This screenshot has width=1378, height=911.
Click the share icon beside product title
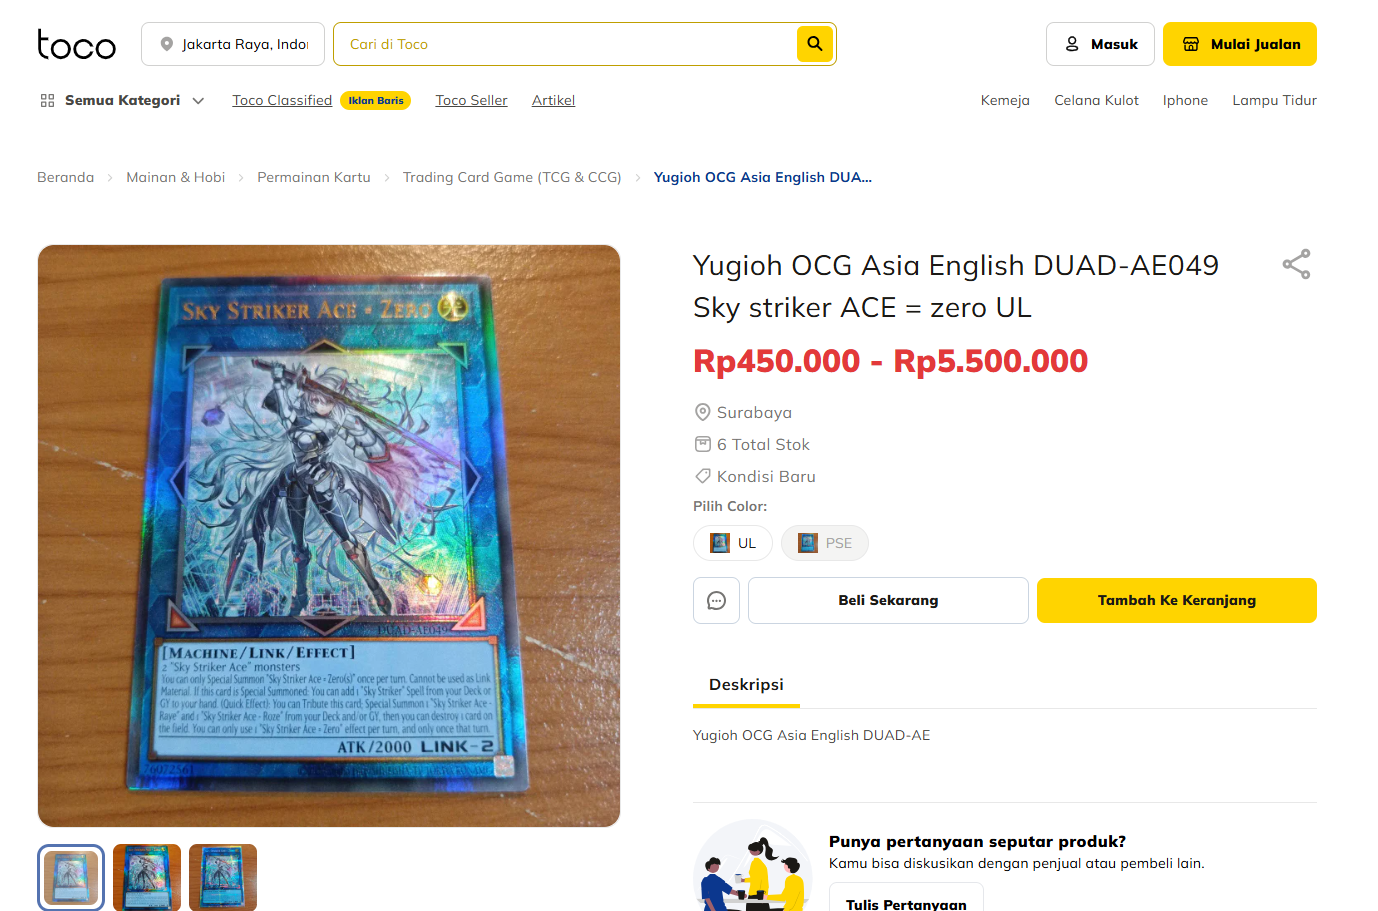click(x=1296, y=264)
